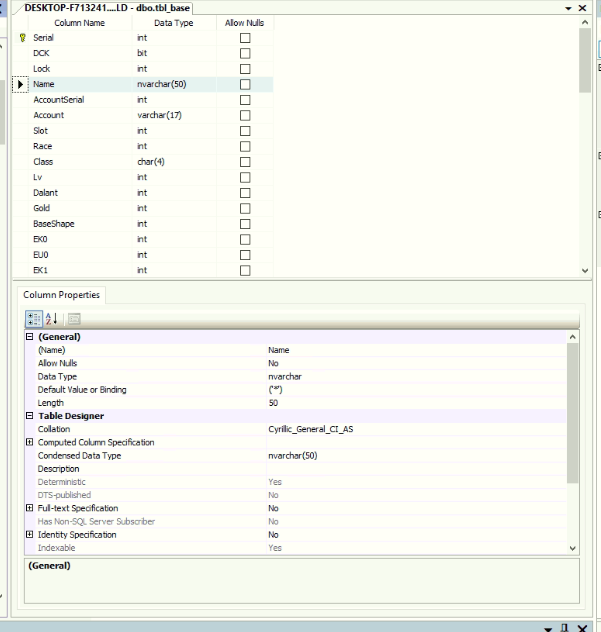Close the dbo.tbl_base designer document

pyautogui.click(x=584, y=7)
